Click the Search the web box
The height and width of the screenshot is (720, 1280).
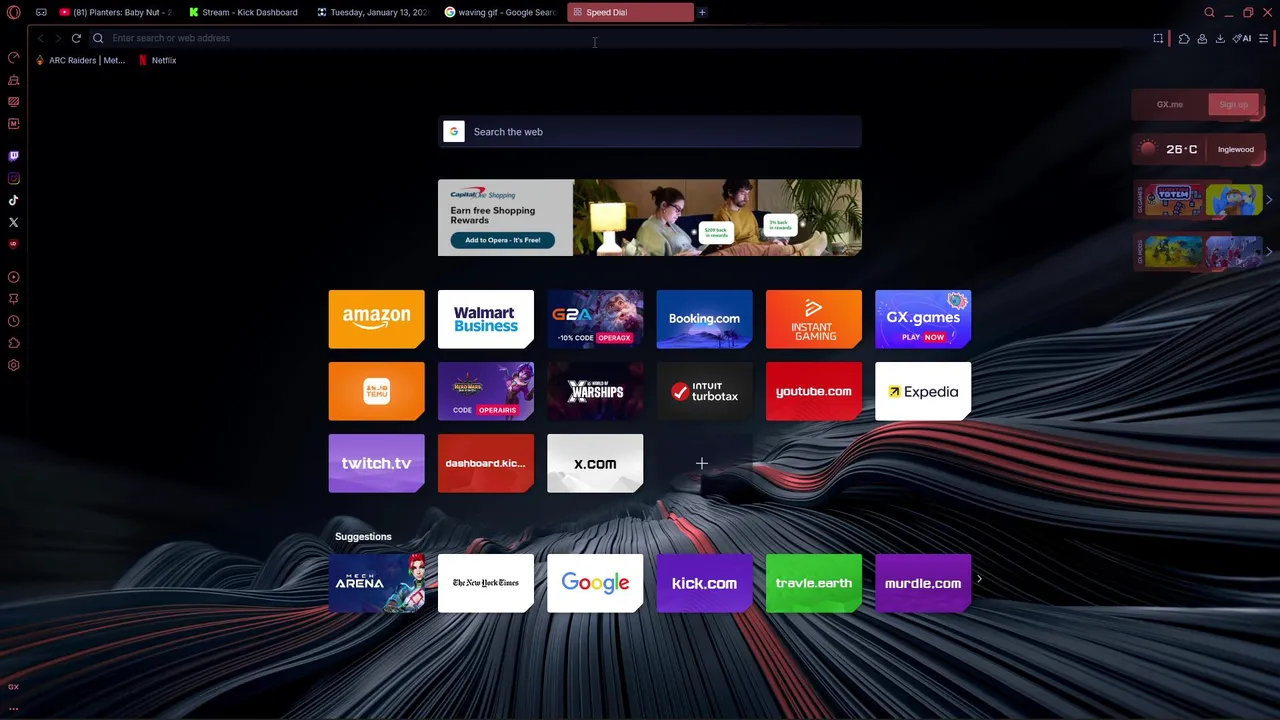tap(649, 131)
